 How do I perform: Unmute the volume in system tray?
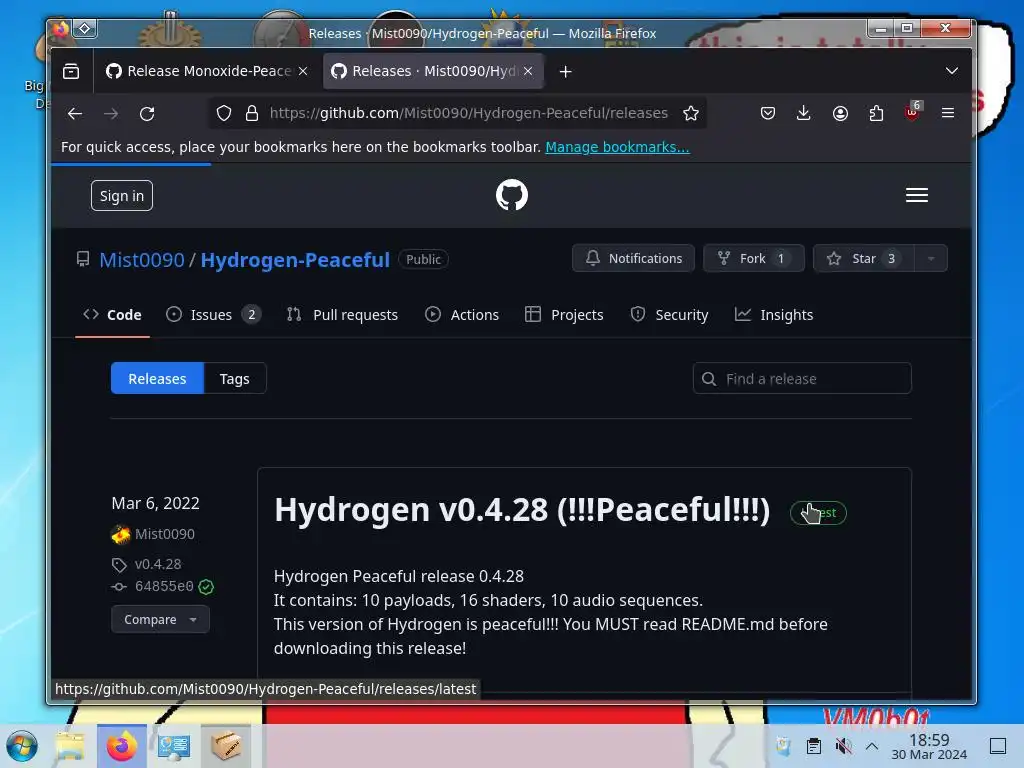click(x=843, y=746)
